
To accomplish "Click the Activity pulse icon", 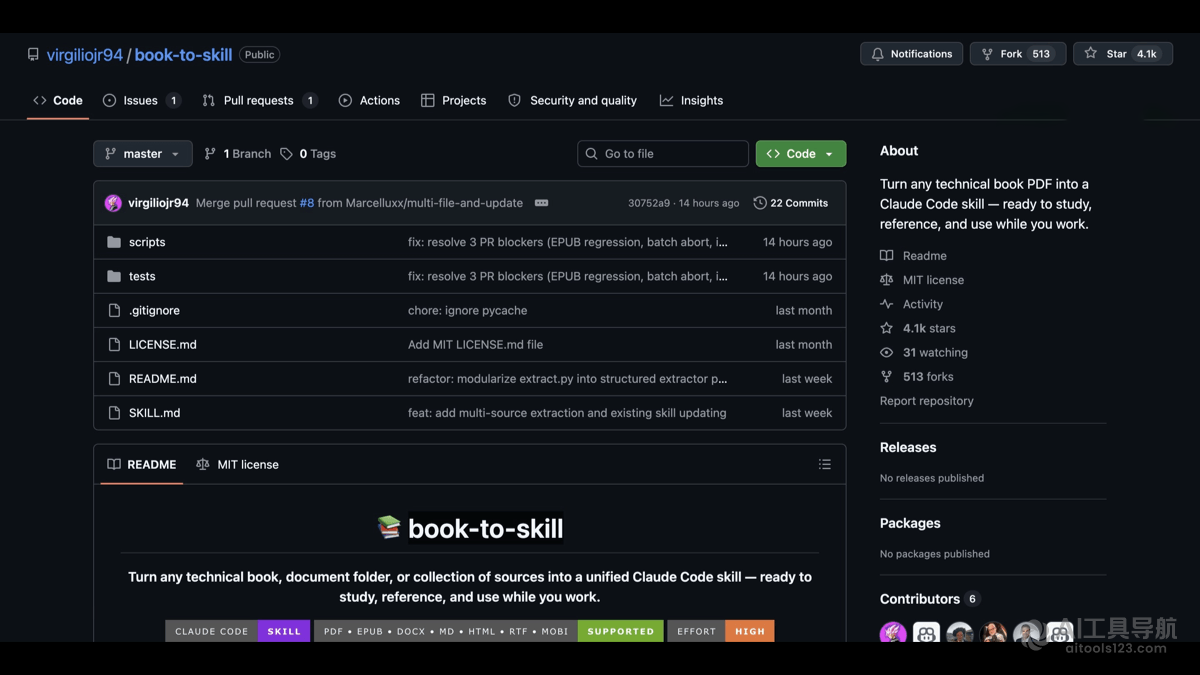I will [x=886, y=304].
